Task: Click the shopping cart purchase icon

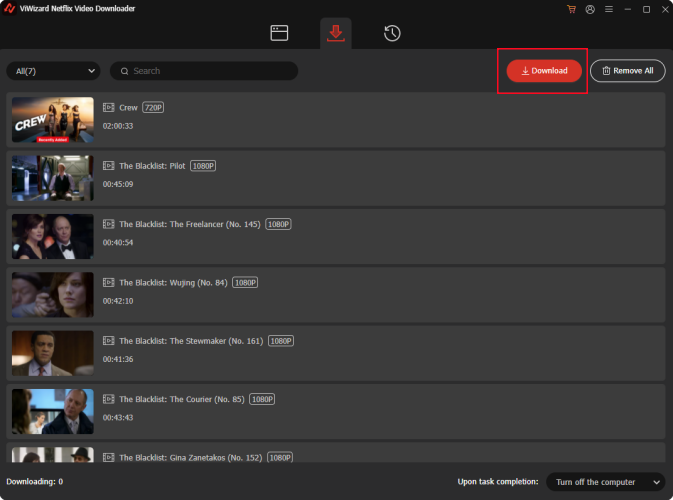Action: point(571,9)
